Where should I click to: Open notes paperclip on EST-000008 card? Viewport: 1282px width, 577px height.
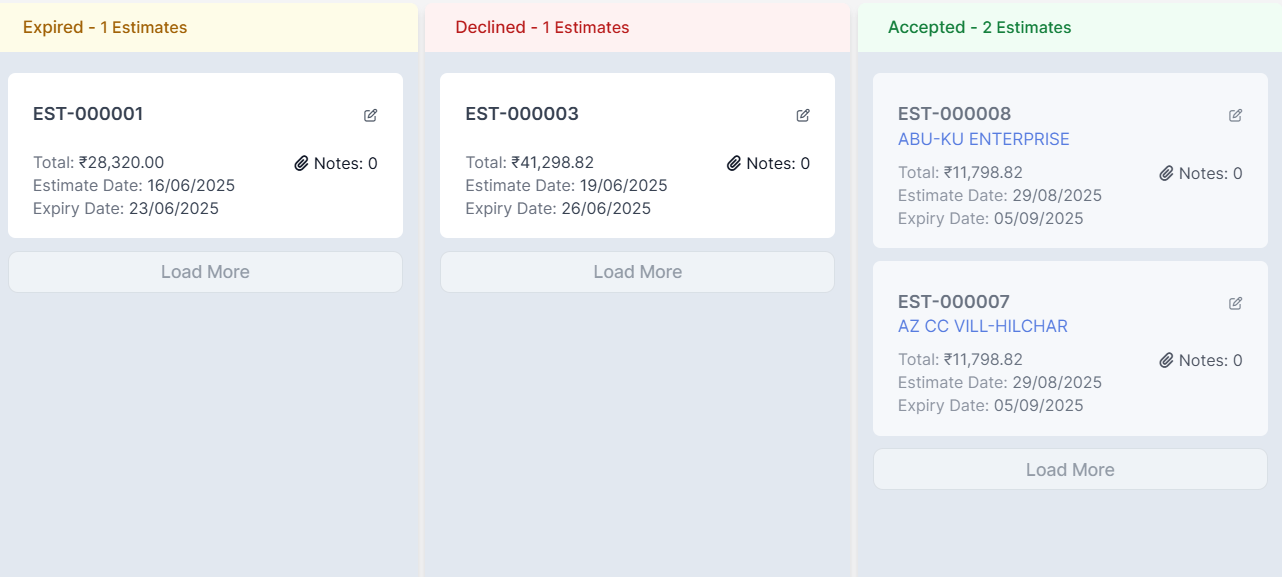[x=1166, y=173]
